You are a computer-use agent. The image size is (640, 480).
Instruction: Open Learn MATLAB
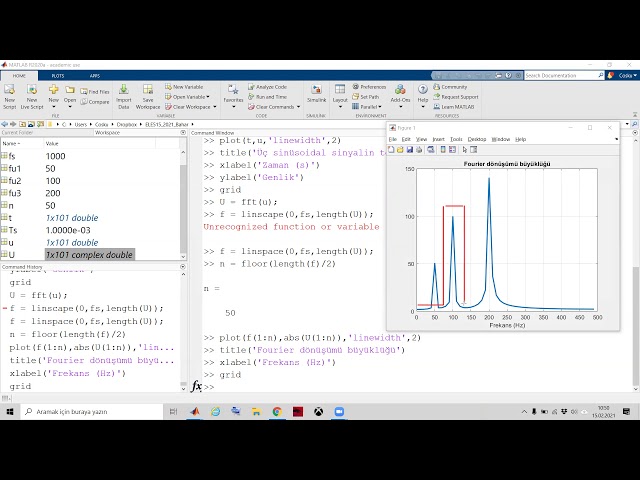(454, 107)
